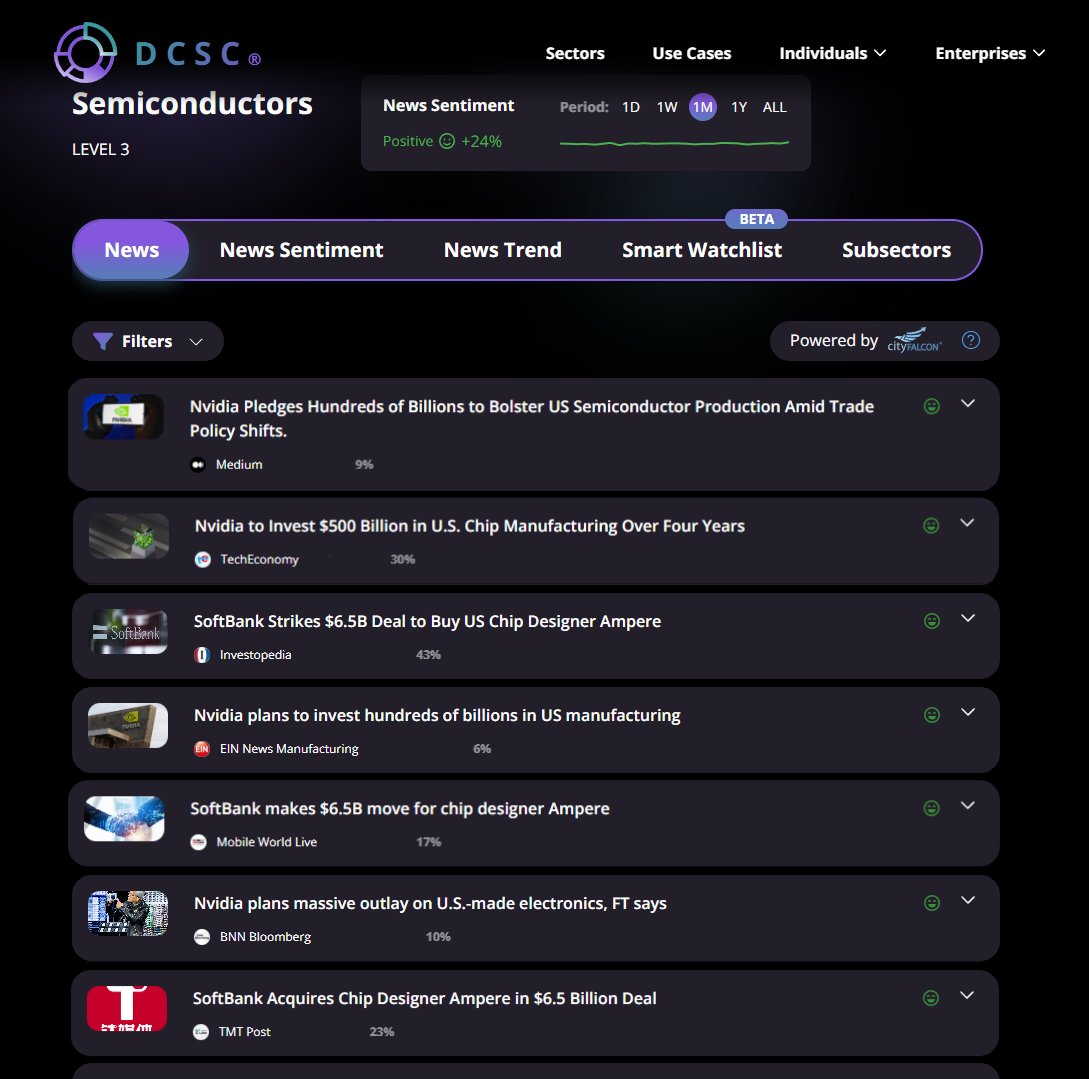
Task: Select the 1W period option
Action: pos(667,107)
